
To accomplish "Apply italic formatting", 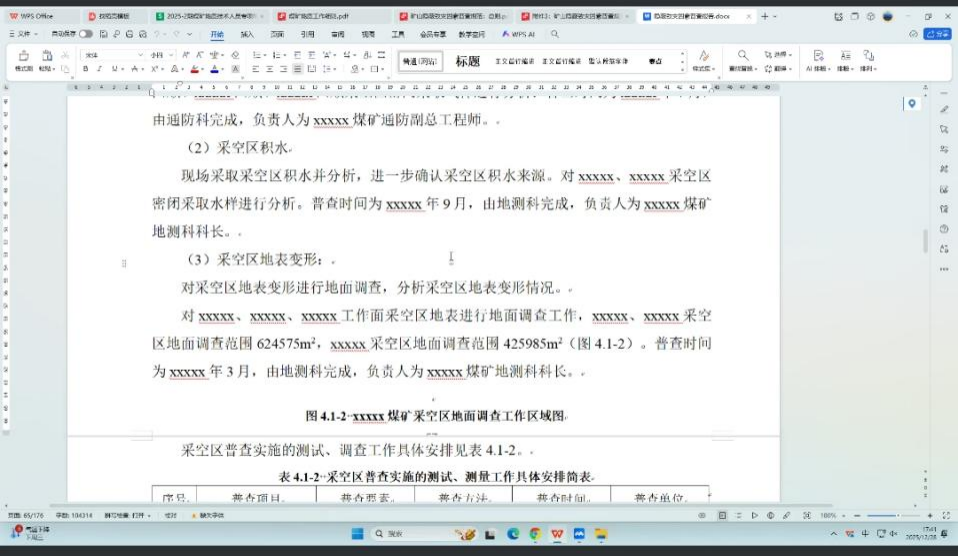I will pos(99,69).
